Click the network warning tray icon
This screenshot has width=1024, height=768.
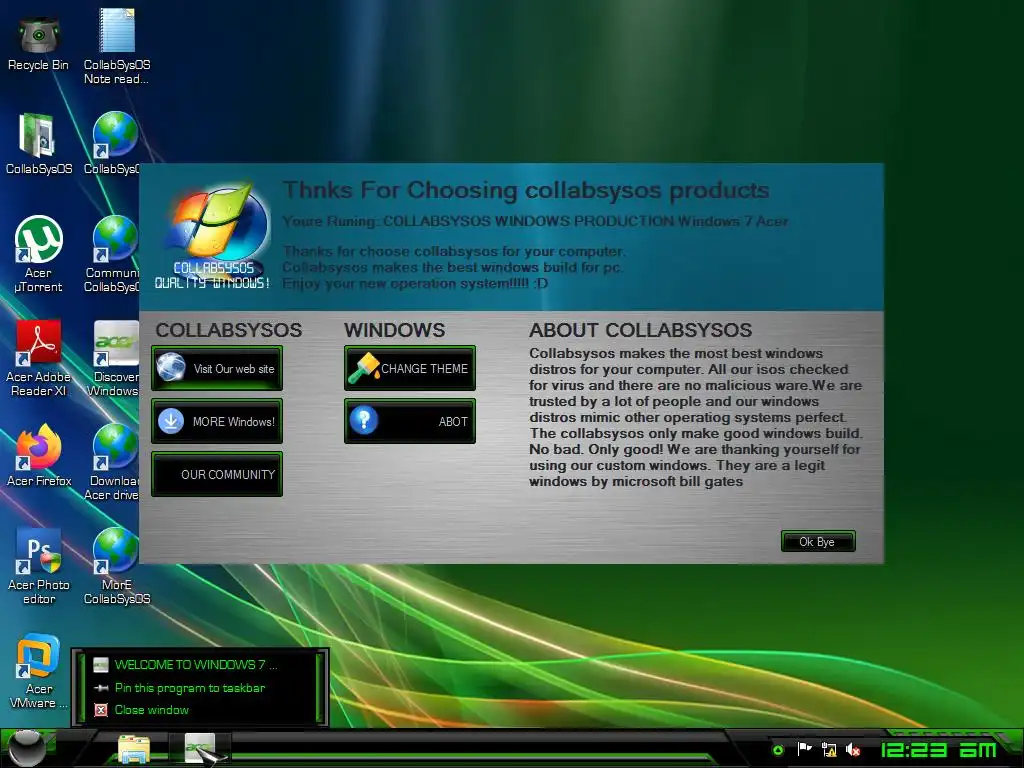click(x=829, y=750)
